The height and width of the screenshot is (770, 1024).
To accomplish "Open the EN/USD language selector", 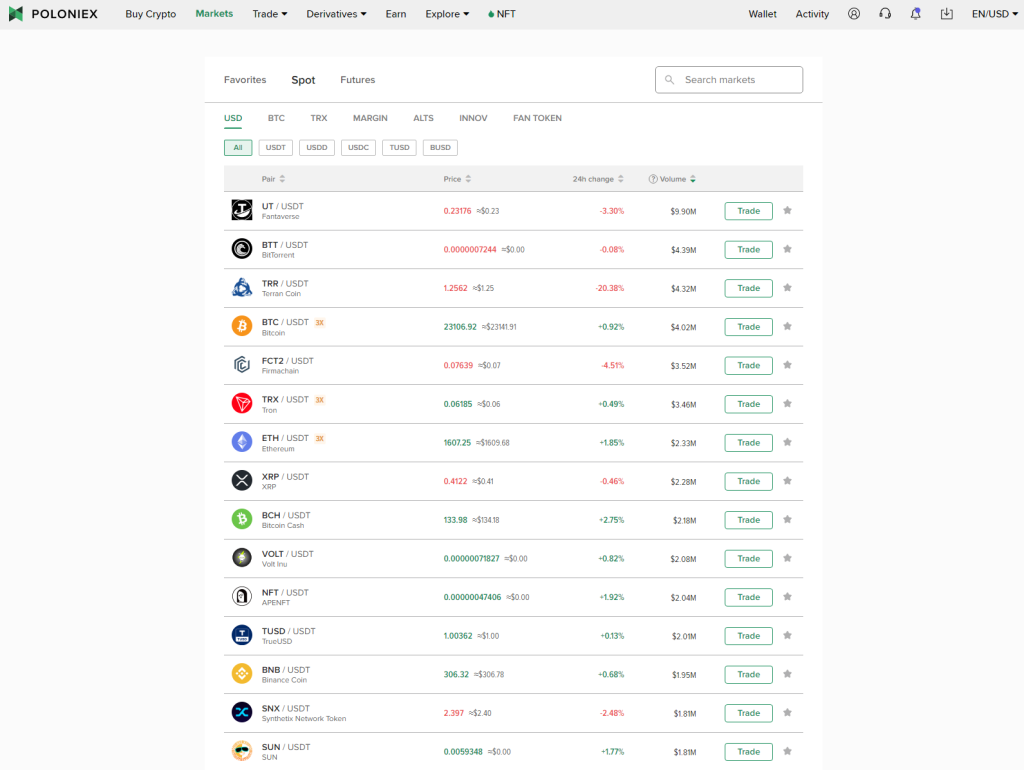I will tap(993, 14).
